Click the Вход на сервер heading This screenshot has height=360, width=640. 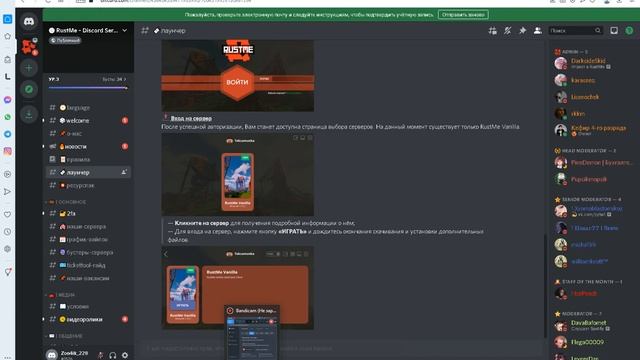pos(191,118)
